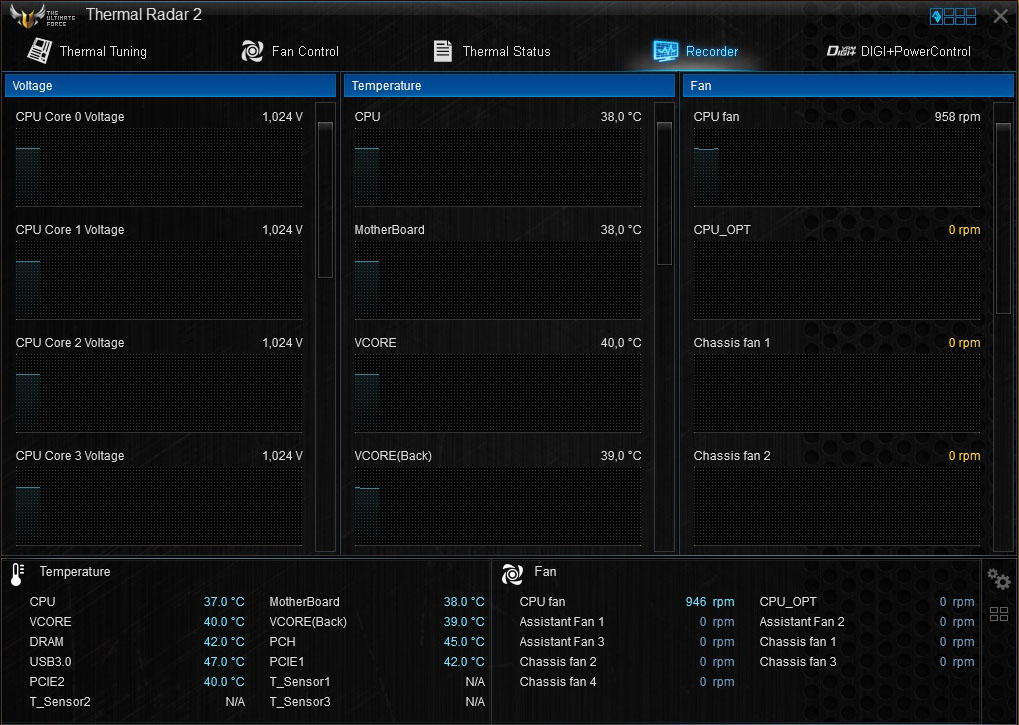
Task: Click the DIGI+ logo icon
Action: pos(841,51)
